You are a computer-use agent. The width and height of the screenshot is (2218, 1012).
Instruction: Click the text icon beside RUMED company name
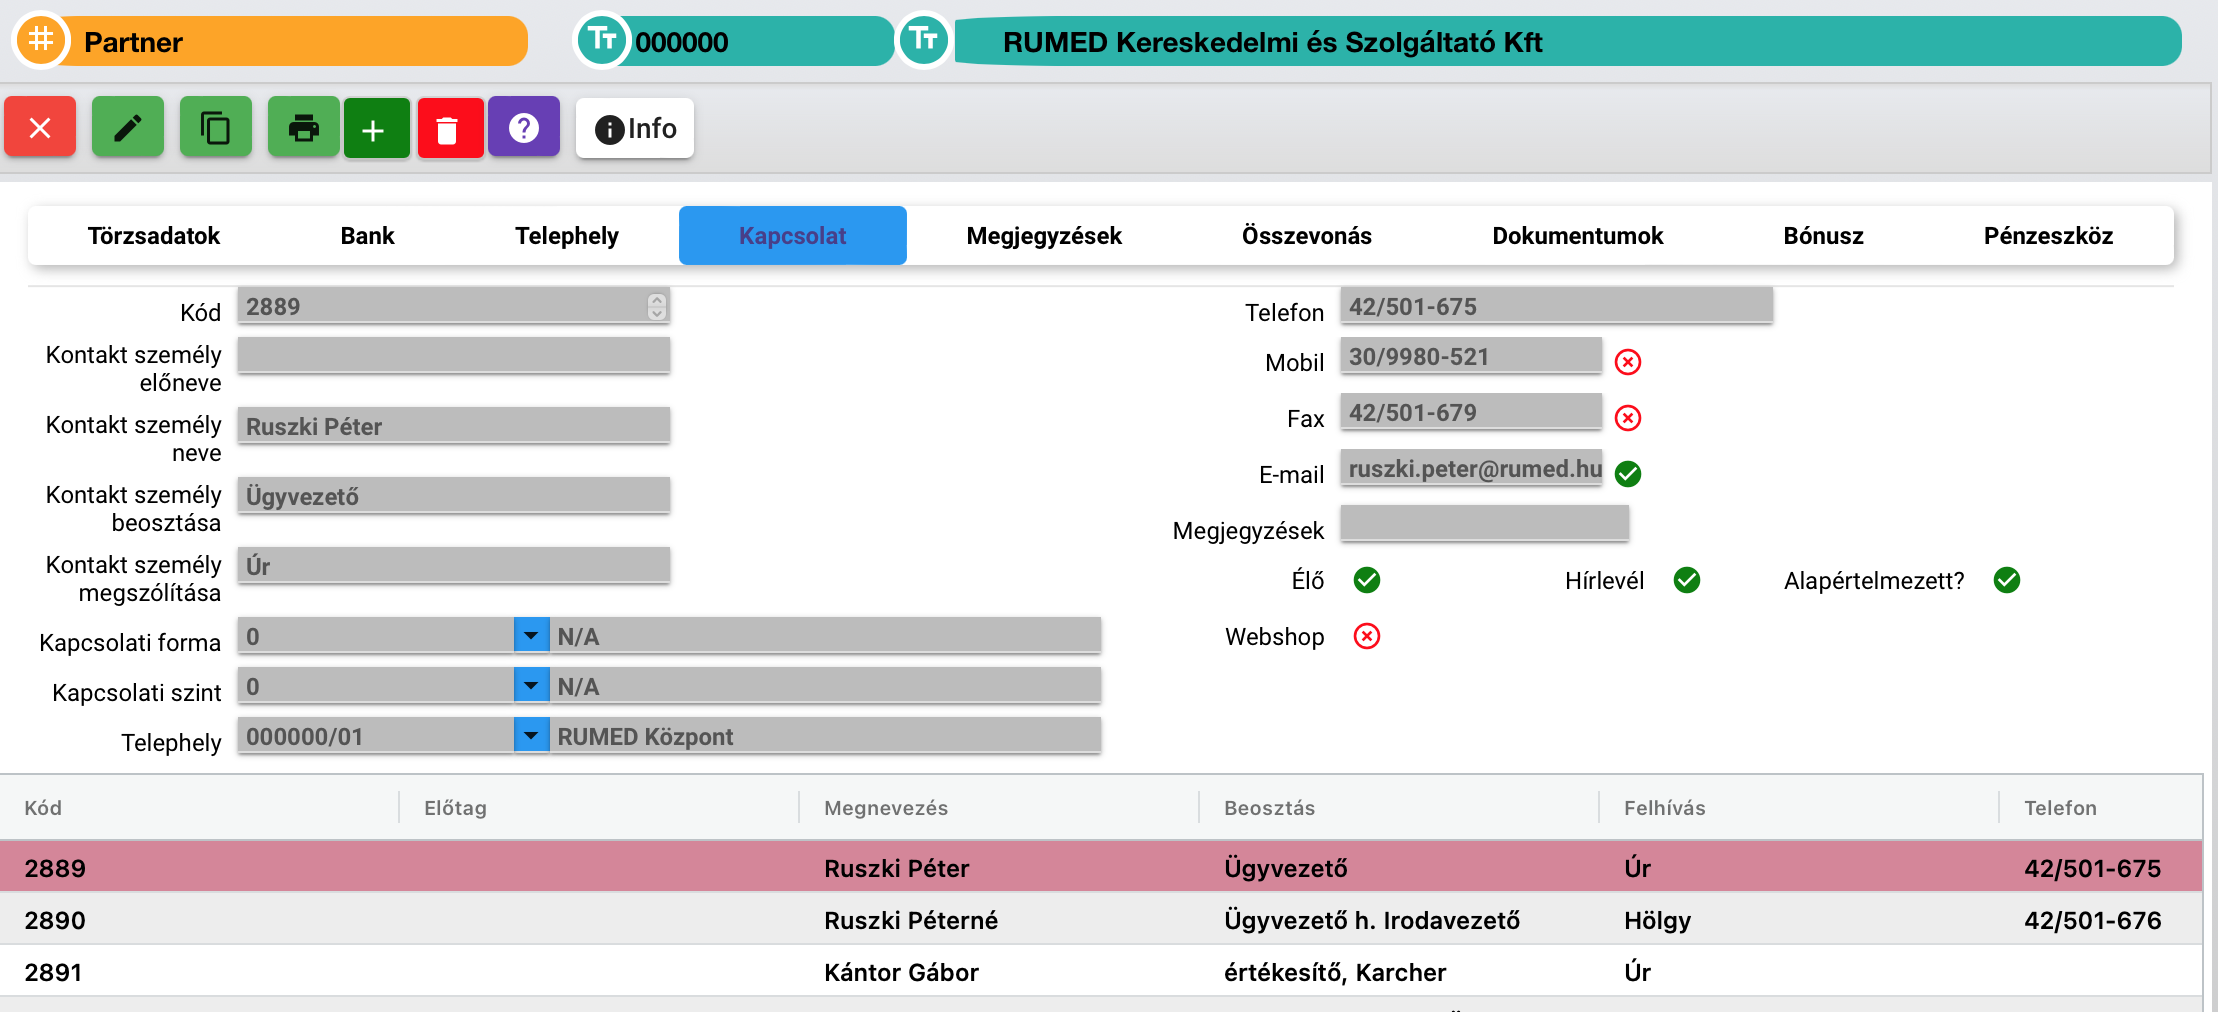pos(924,40)
